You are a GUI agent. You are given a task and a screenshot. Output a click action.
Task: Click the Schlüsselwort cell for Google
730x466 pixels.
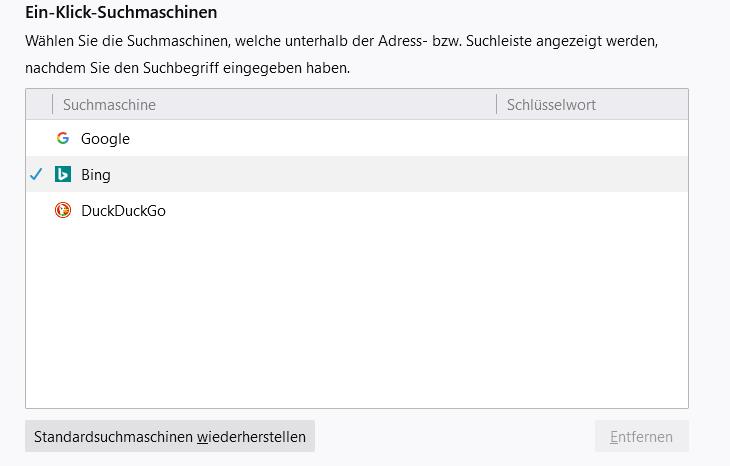[590, 138]
